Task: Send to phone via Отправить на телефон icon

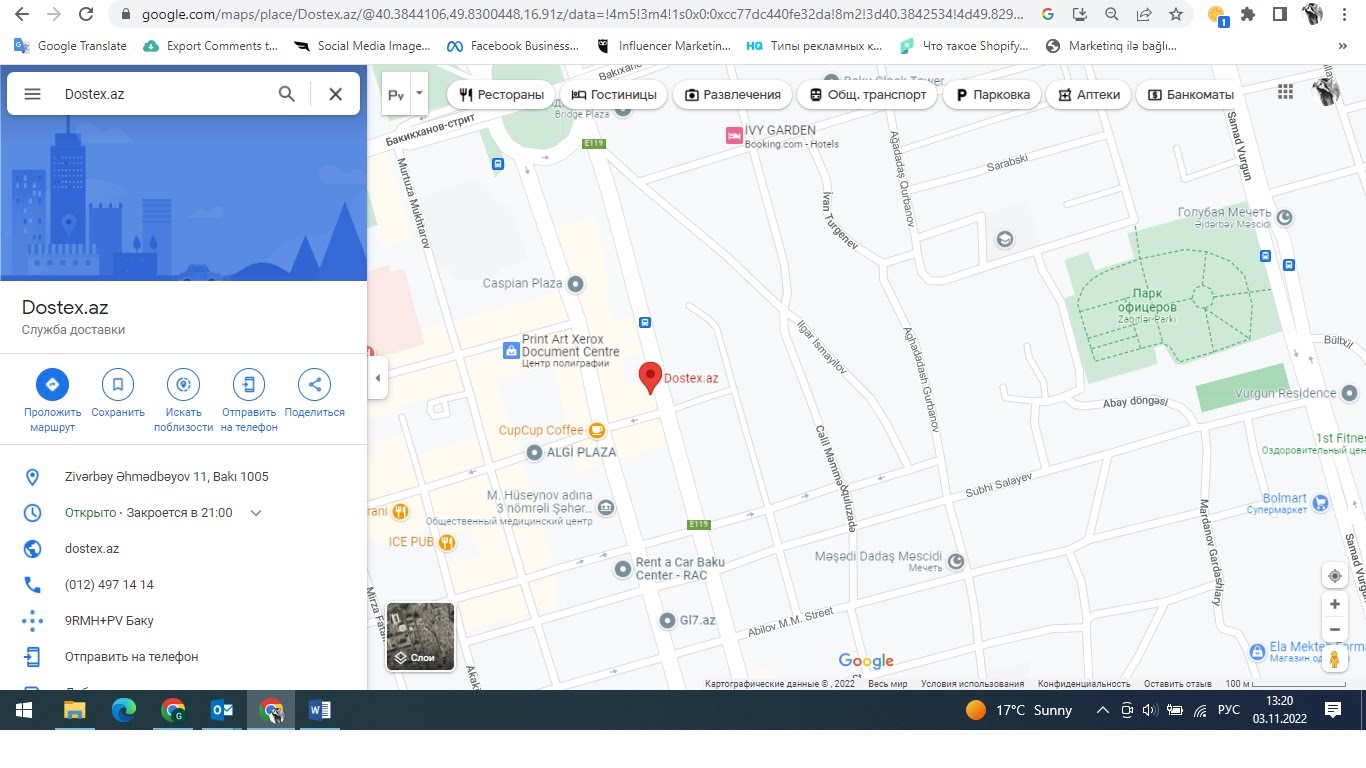Action: click(249, 384)
